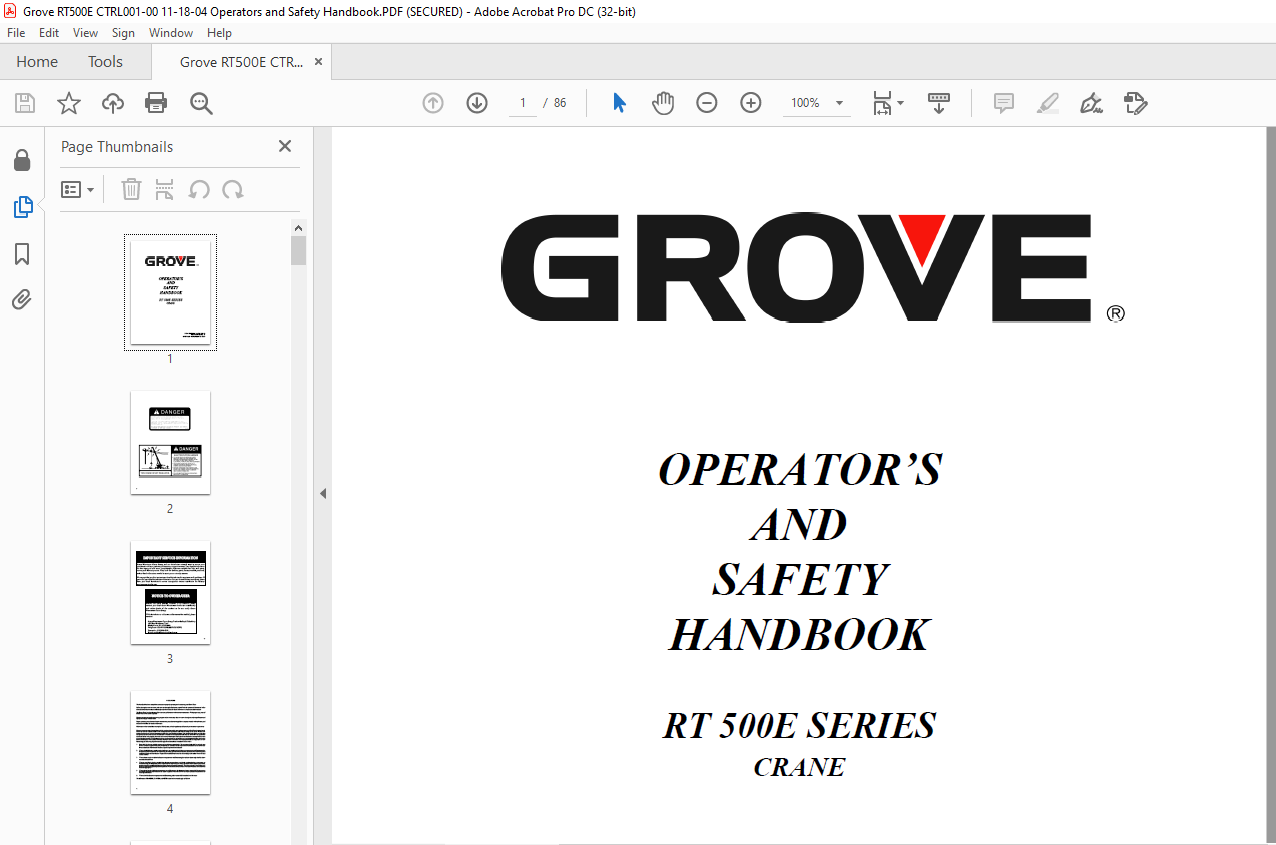
Task: Save file with floppy disk icon
Action: pyautogui.click(x=25, y=103)
